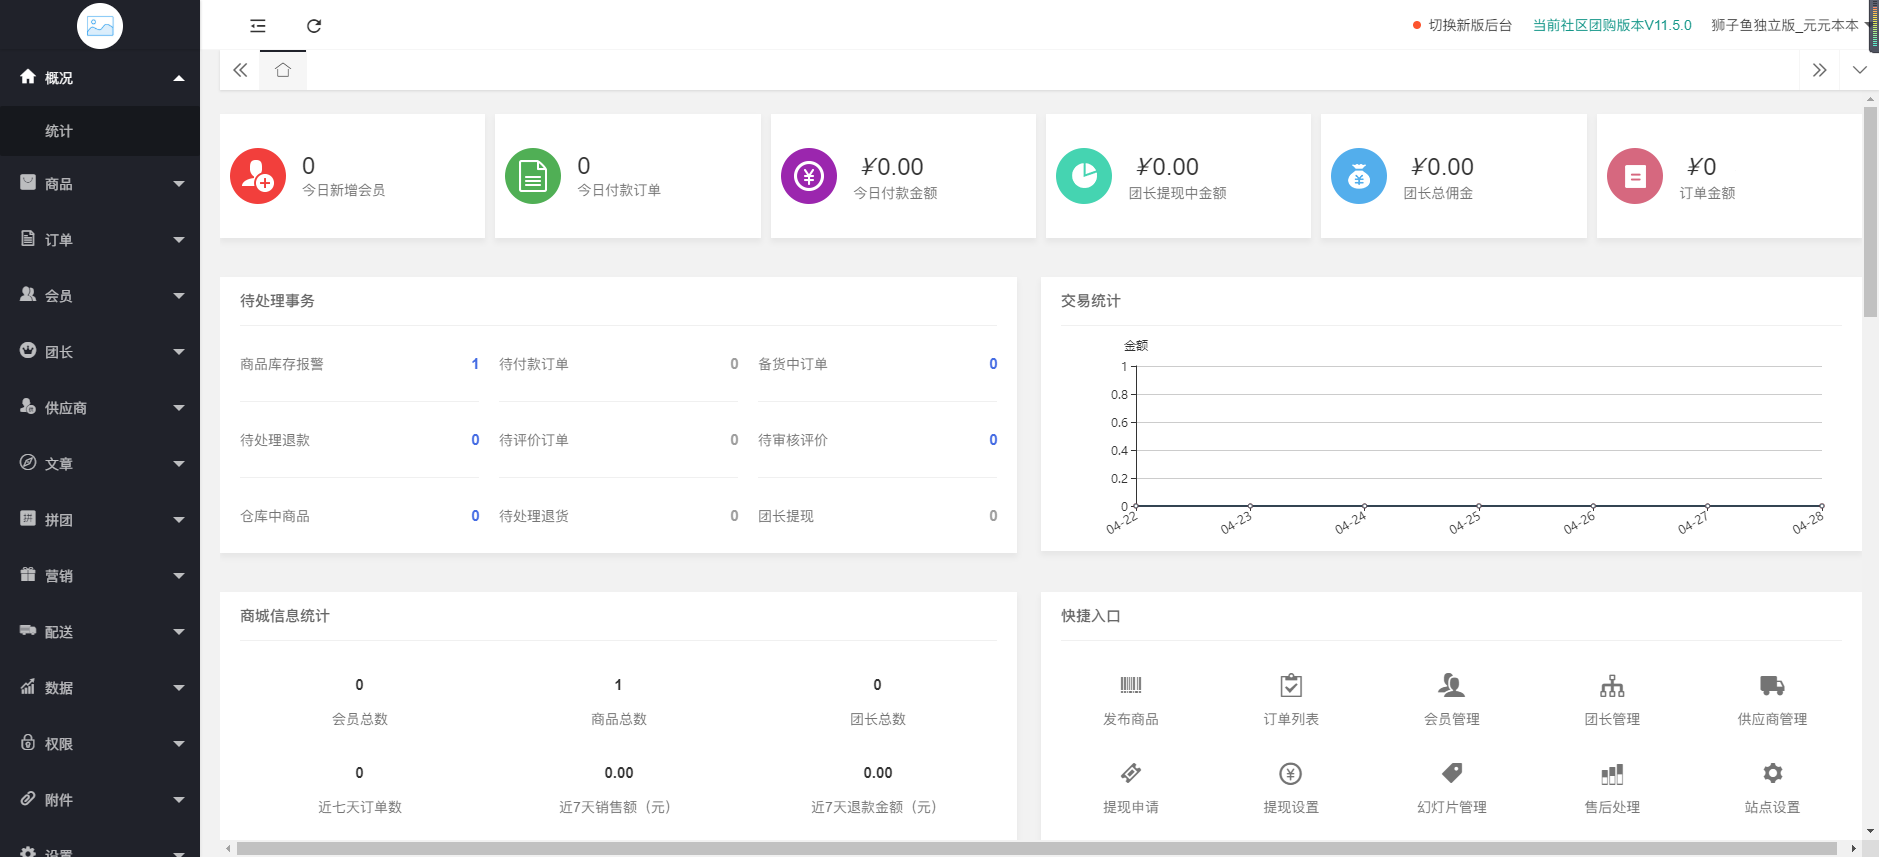
Task: Click the vertical page scrollbar thumb
Action: (x=1870, y=212)
